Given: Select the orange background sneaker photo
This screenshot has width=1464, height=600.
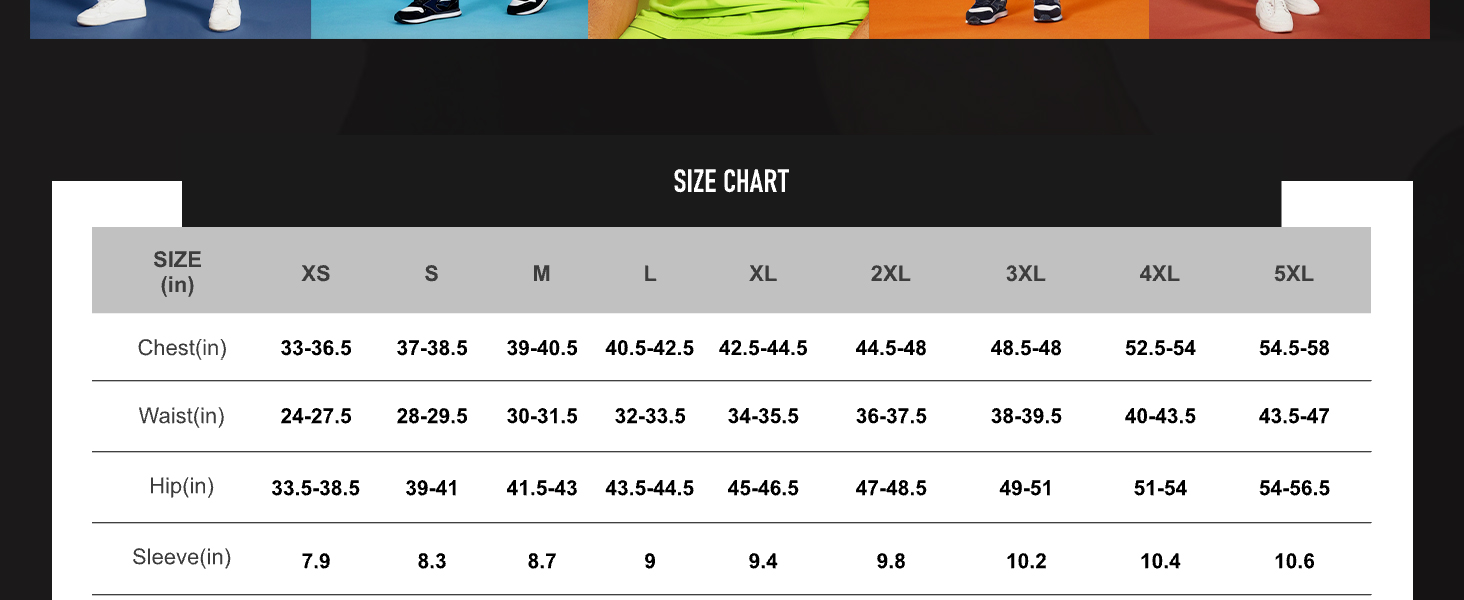Looking at the screenshot, I should [x=1008, y=18].
